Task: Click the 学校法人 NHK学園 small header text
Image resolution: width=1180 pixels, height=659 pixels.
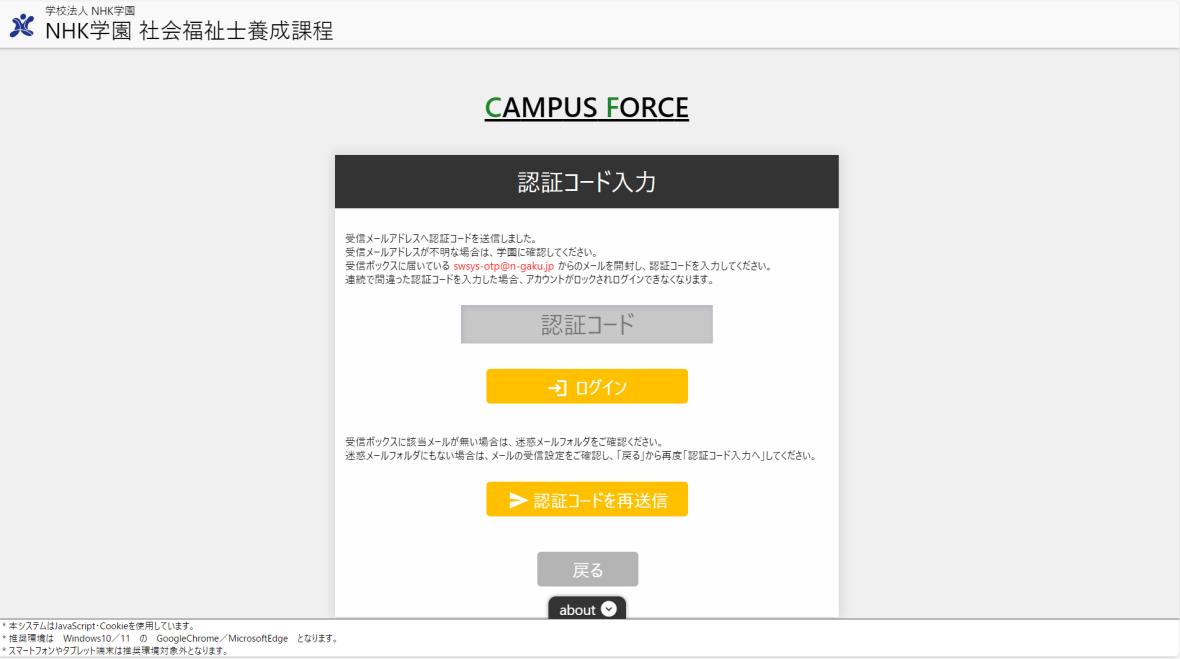Action: point(90,11)
